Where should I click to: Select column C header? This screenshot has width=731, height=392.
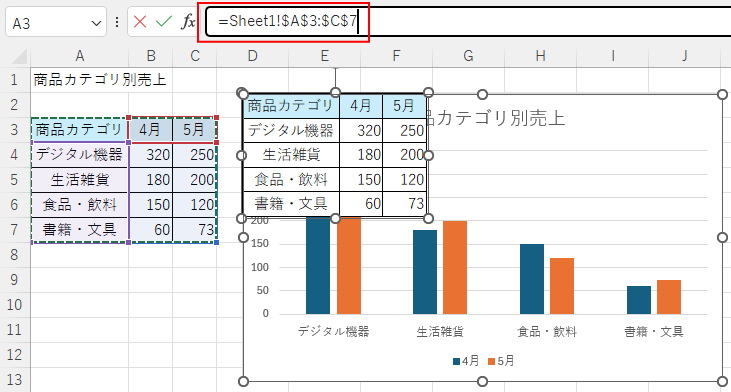pos(195,56)
